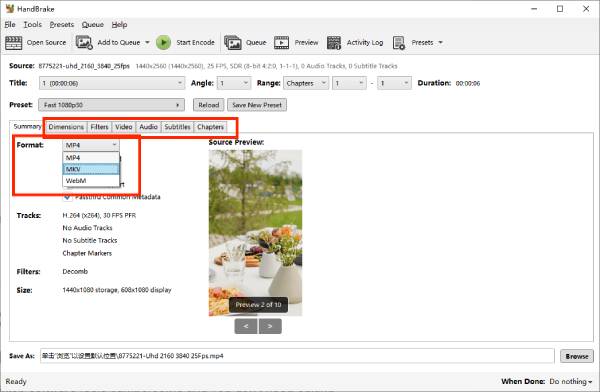Screen dimensions: 600x392
Task: Open the end chapter dropdown
Action: (x=394, y=83)
